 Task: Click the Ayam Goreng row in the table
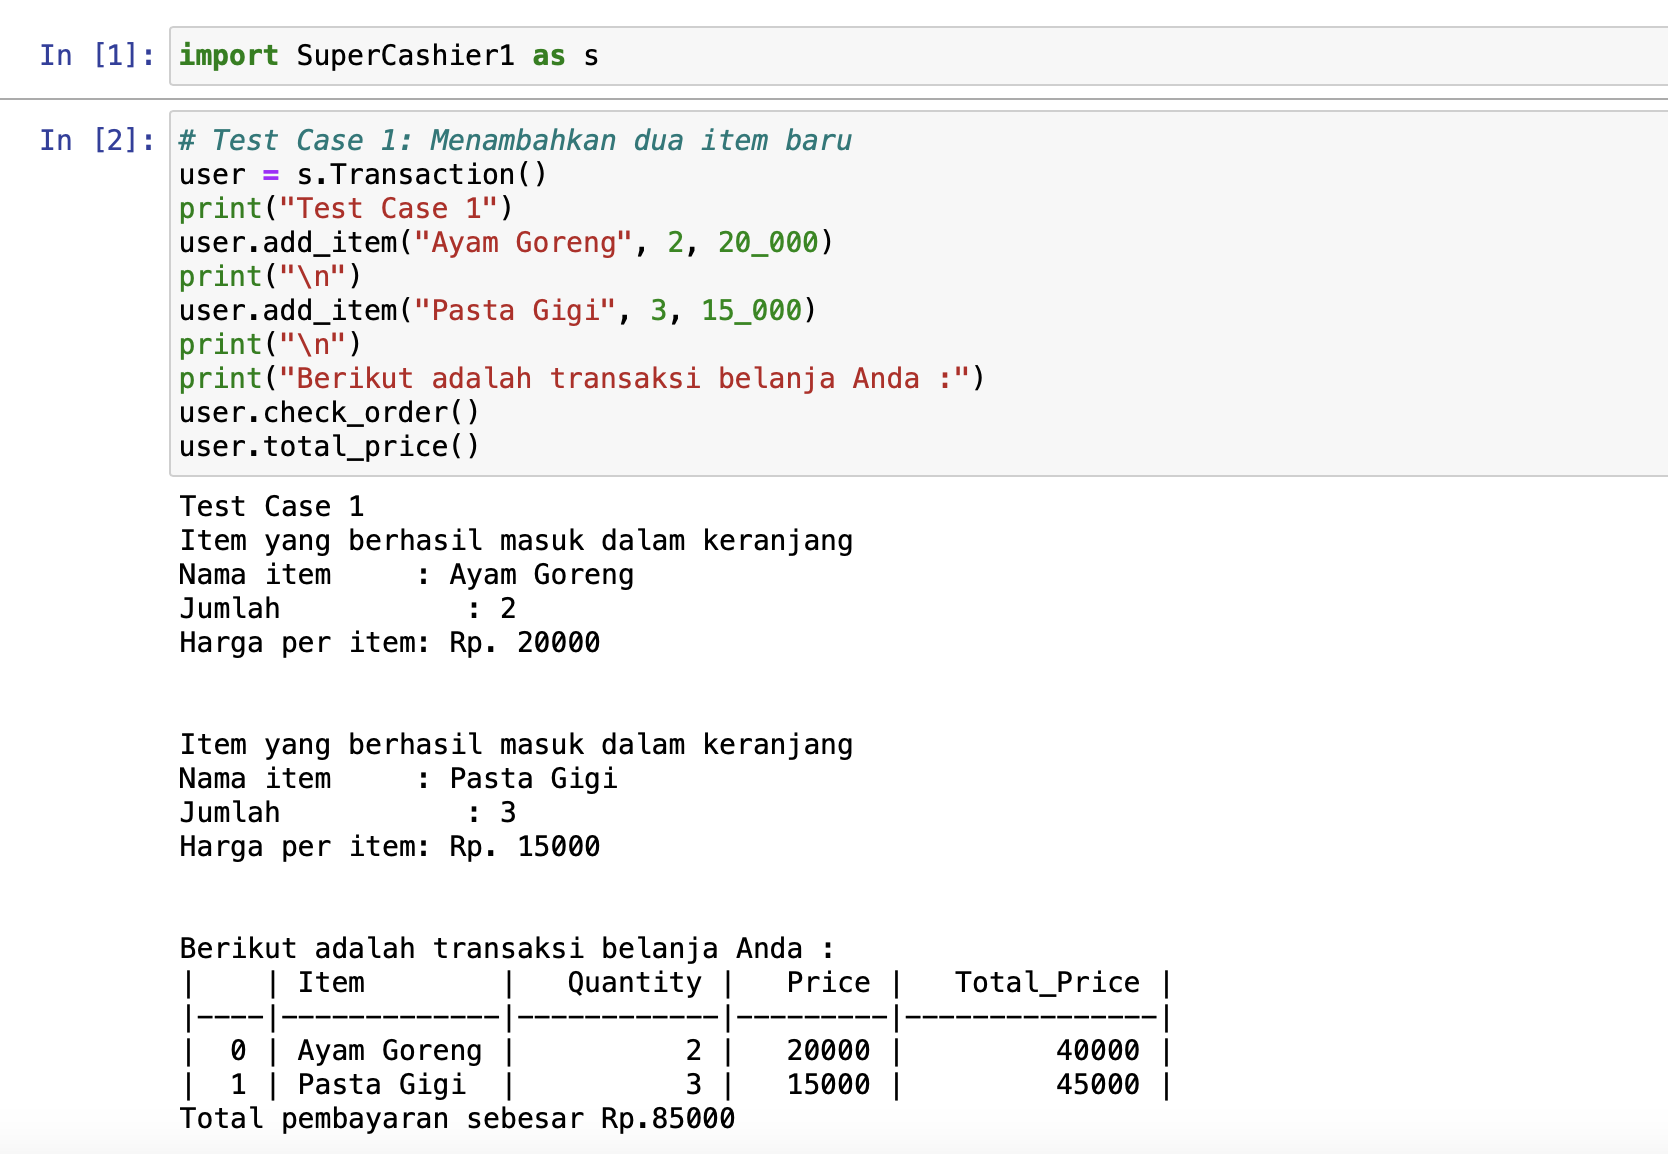tap(389, 1050)
